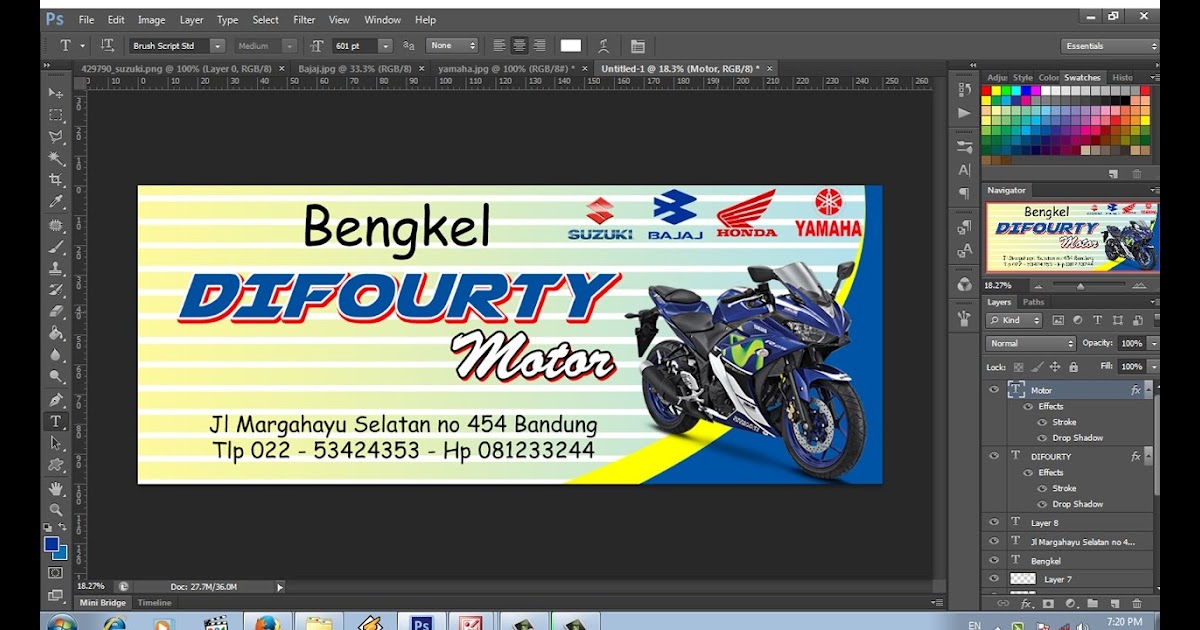The height and width of the screenshot is (630, 1200).
Task: Adjust the Navigator zoom slider
Action: tap(1080, 285)
